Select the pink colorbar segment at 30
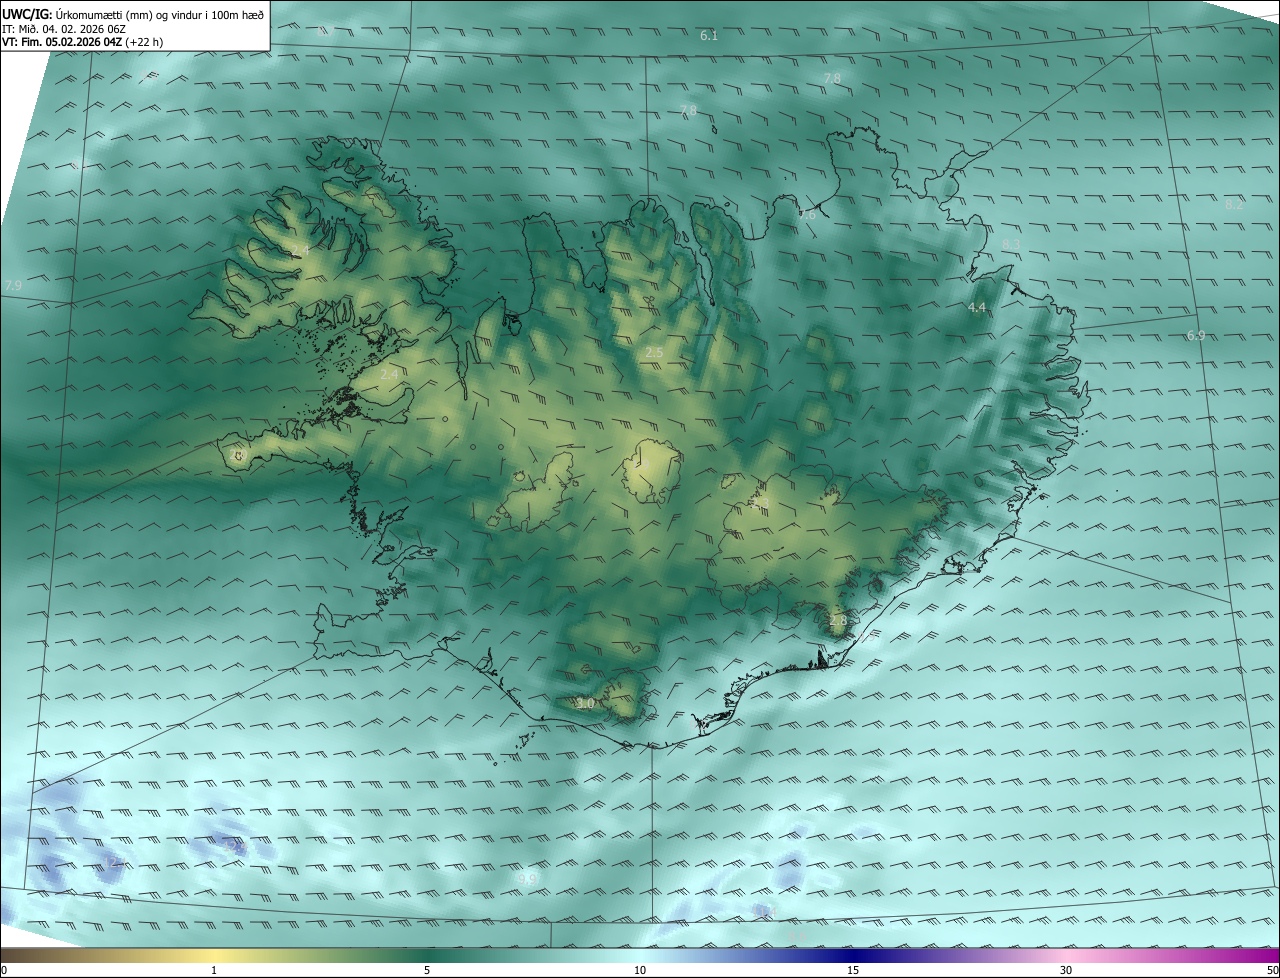The height and width of the screenshot is (978, 1280). 1066,954
